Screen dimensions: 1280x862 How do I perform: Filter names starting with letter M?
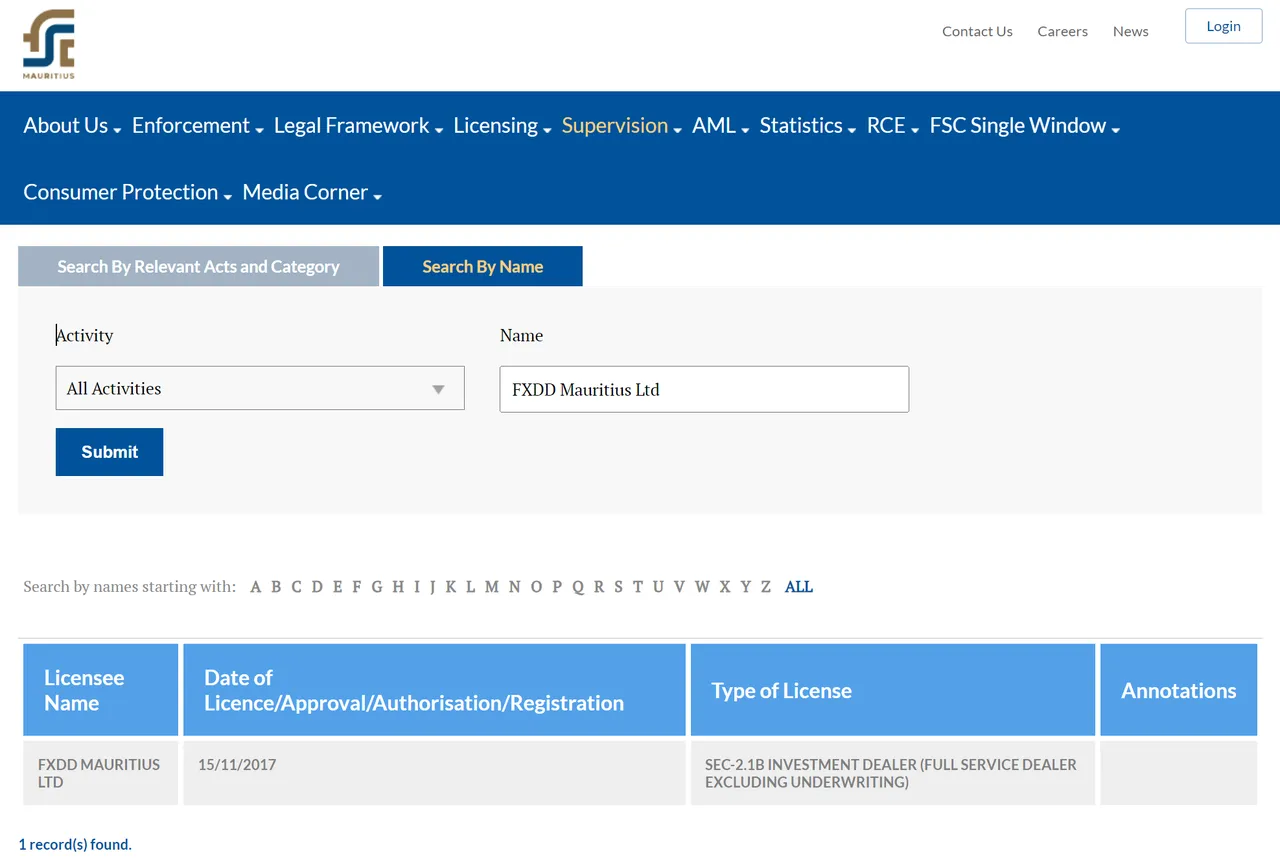click(x=492, y=587)
